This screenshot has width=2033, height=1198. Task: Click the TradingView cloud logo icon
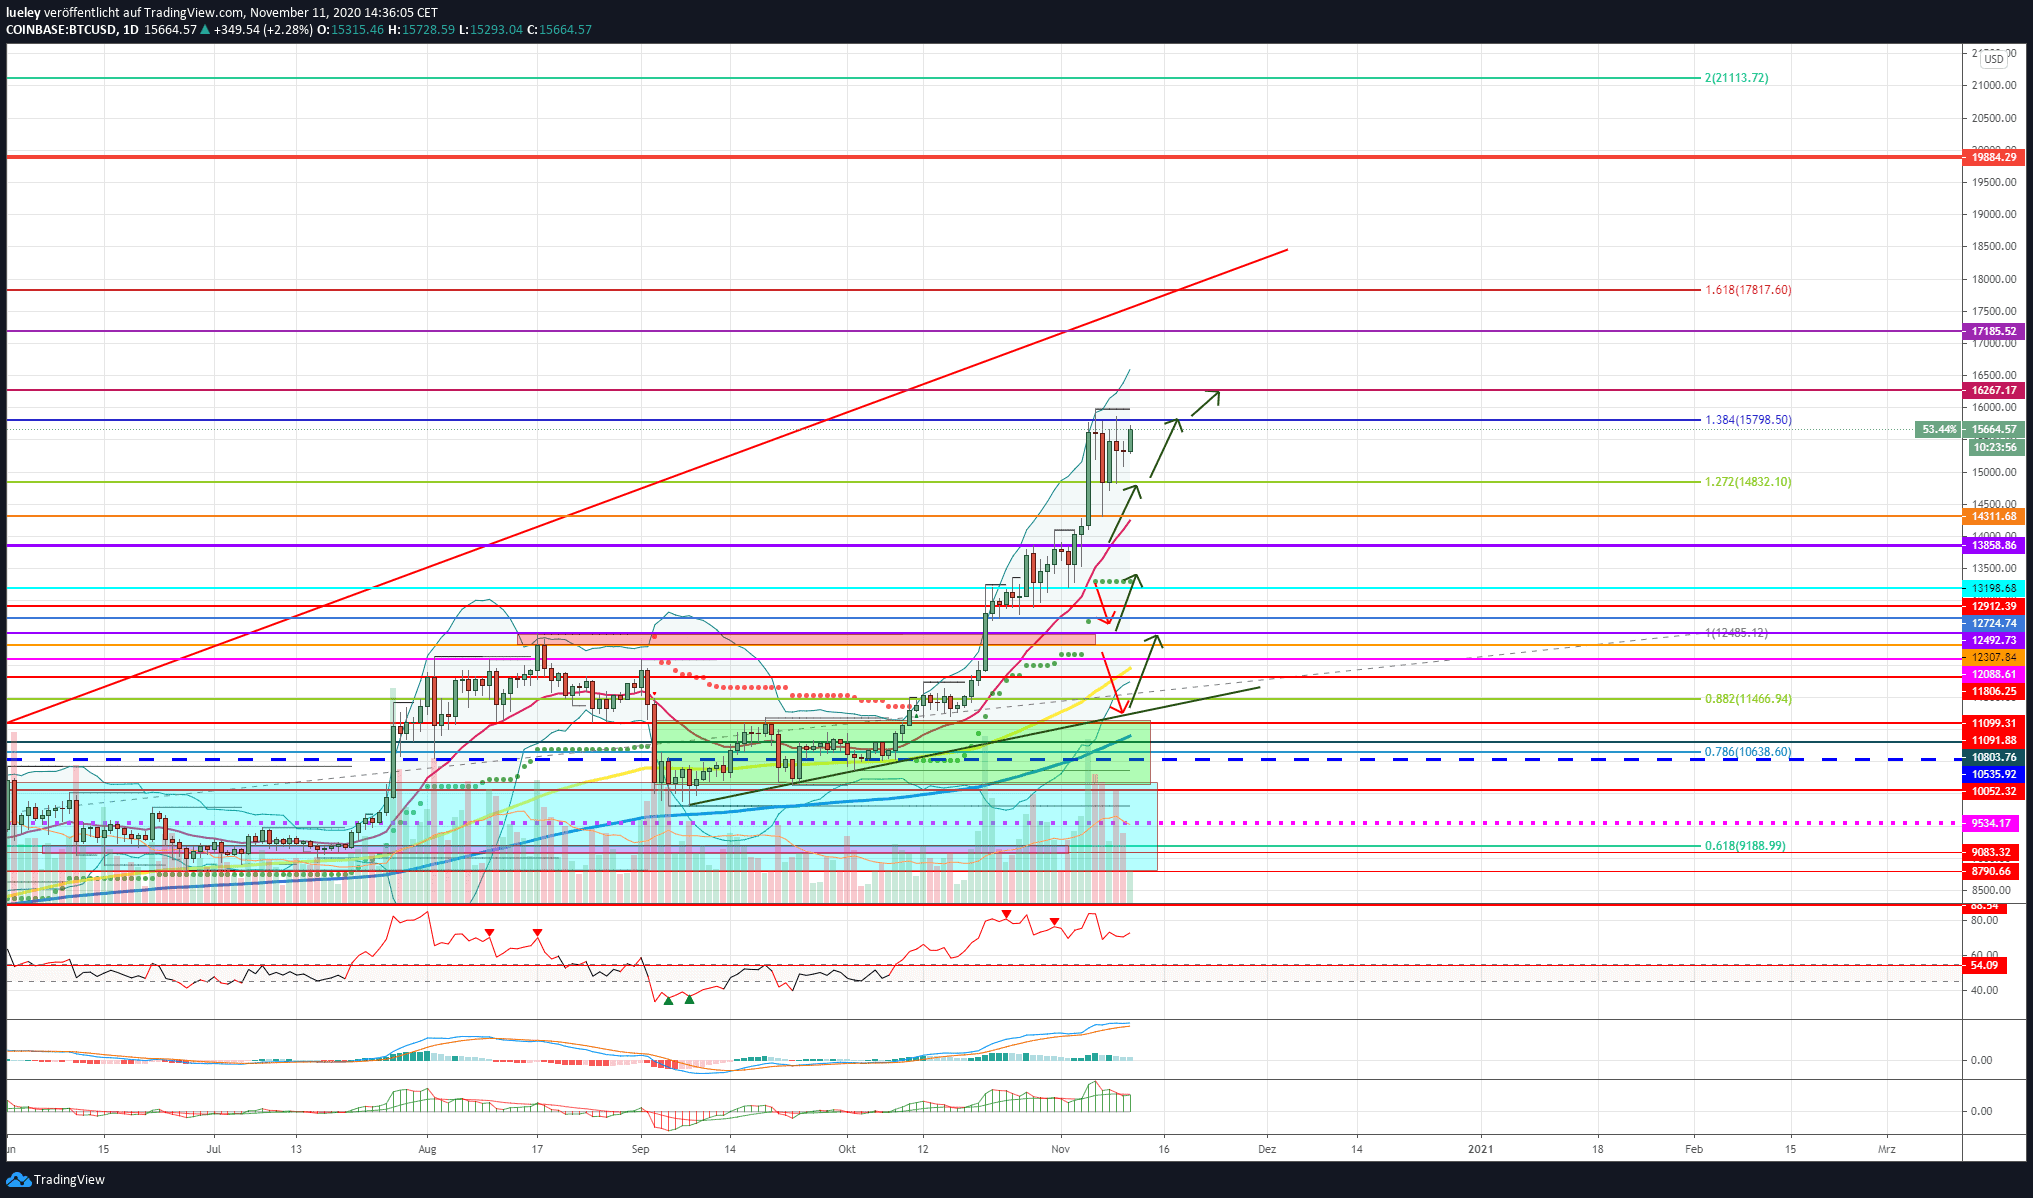[x=18, y=1180]
